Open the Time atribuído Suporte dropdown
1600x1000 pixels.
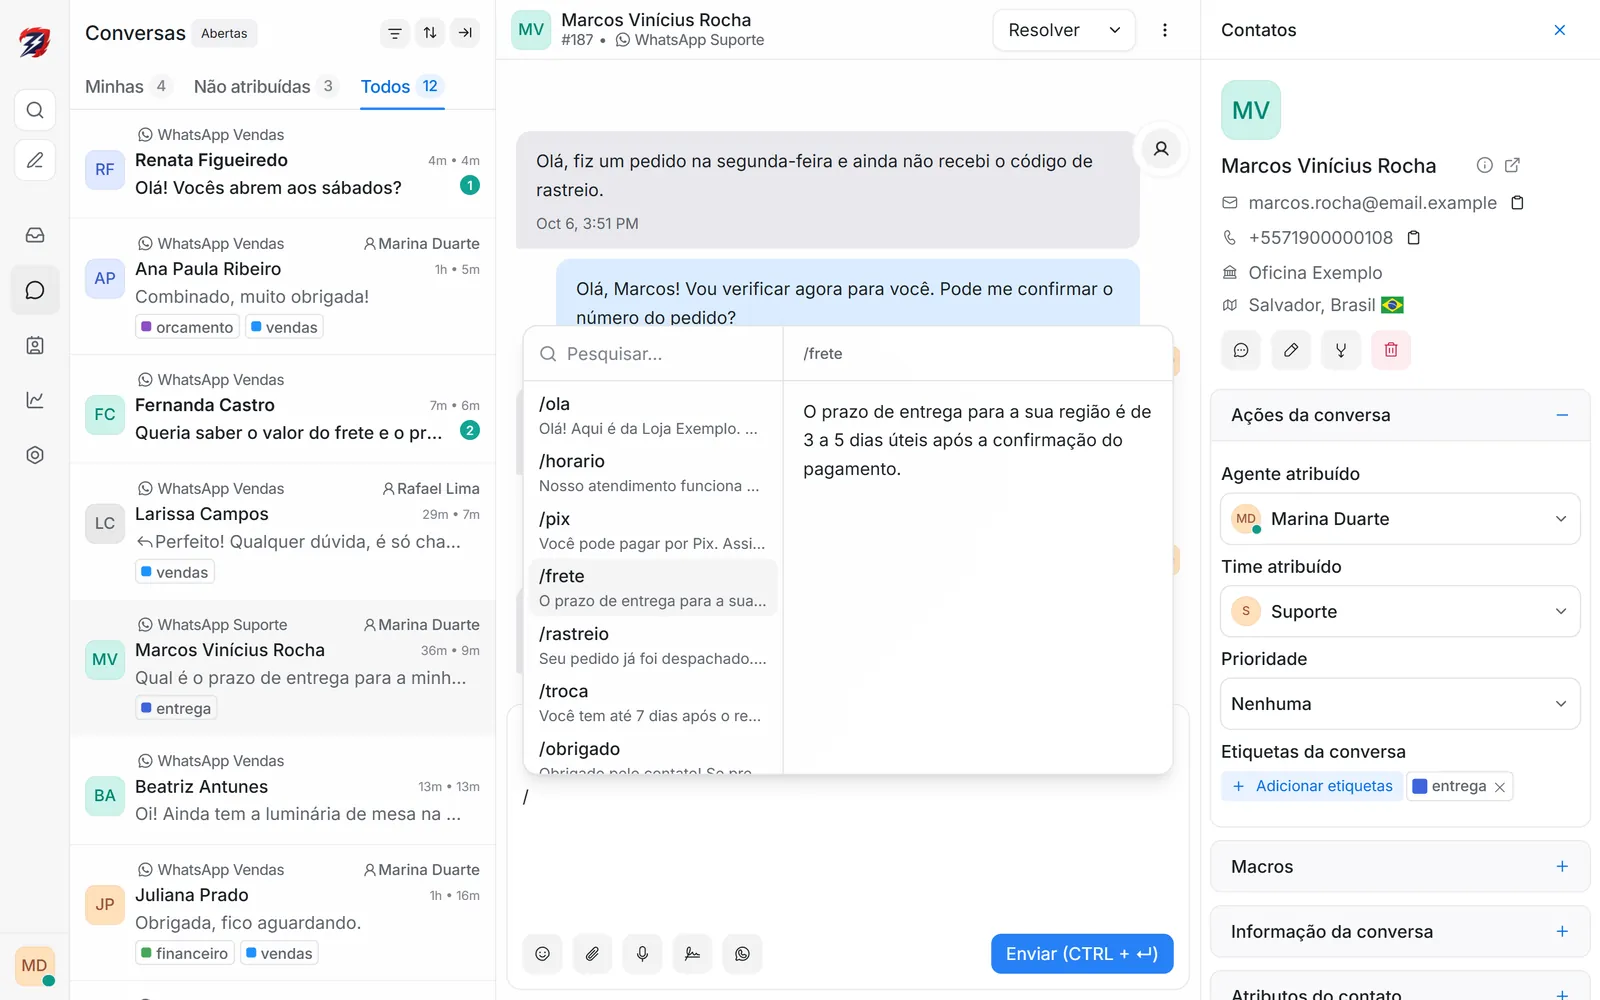pyautogui.click(x=1400, y=611)
